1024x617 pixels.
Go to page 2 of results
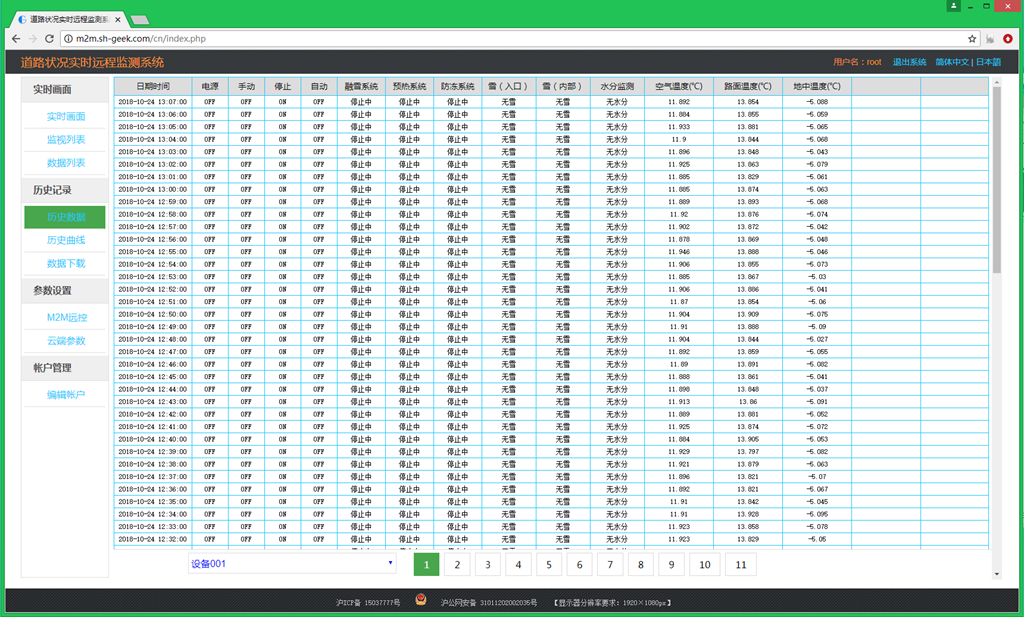[457, 565]
